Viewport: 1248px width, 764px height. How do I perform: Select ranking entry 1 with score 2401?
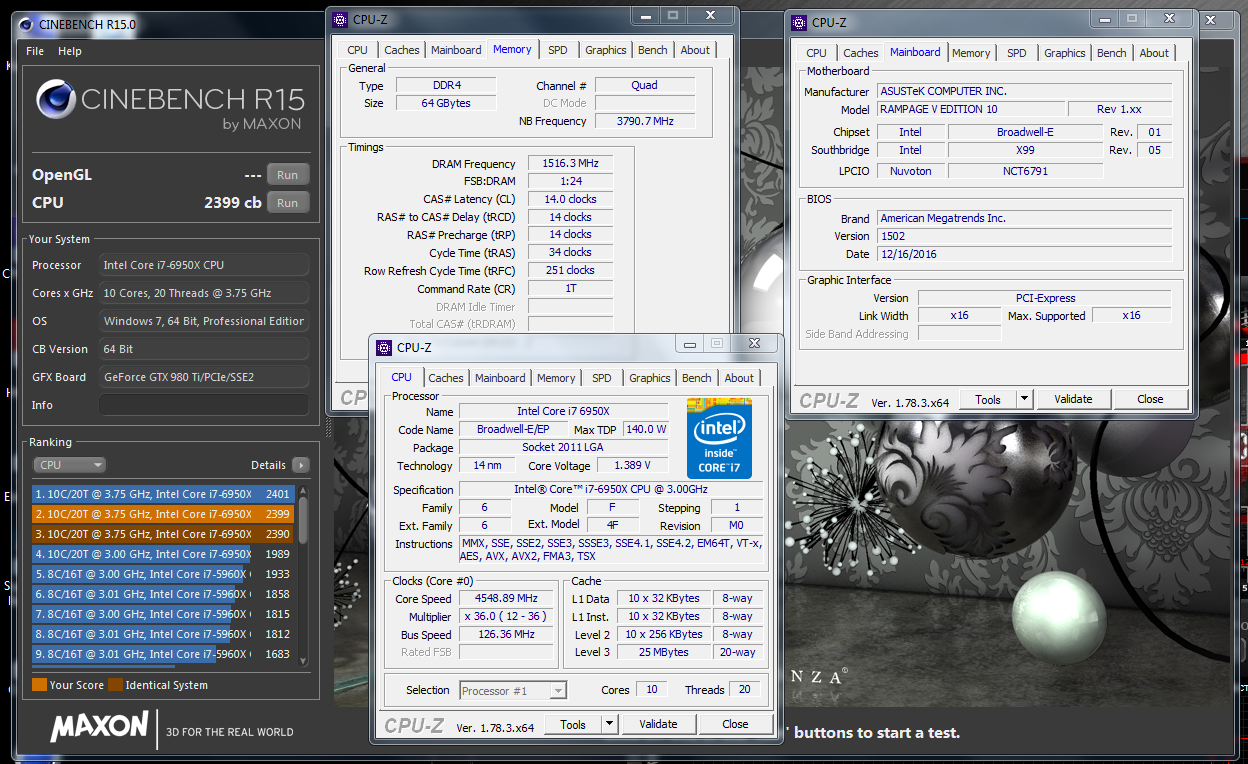tap(164, 494)
